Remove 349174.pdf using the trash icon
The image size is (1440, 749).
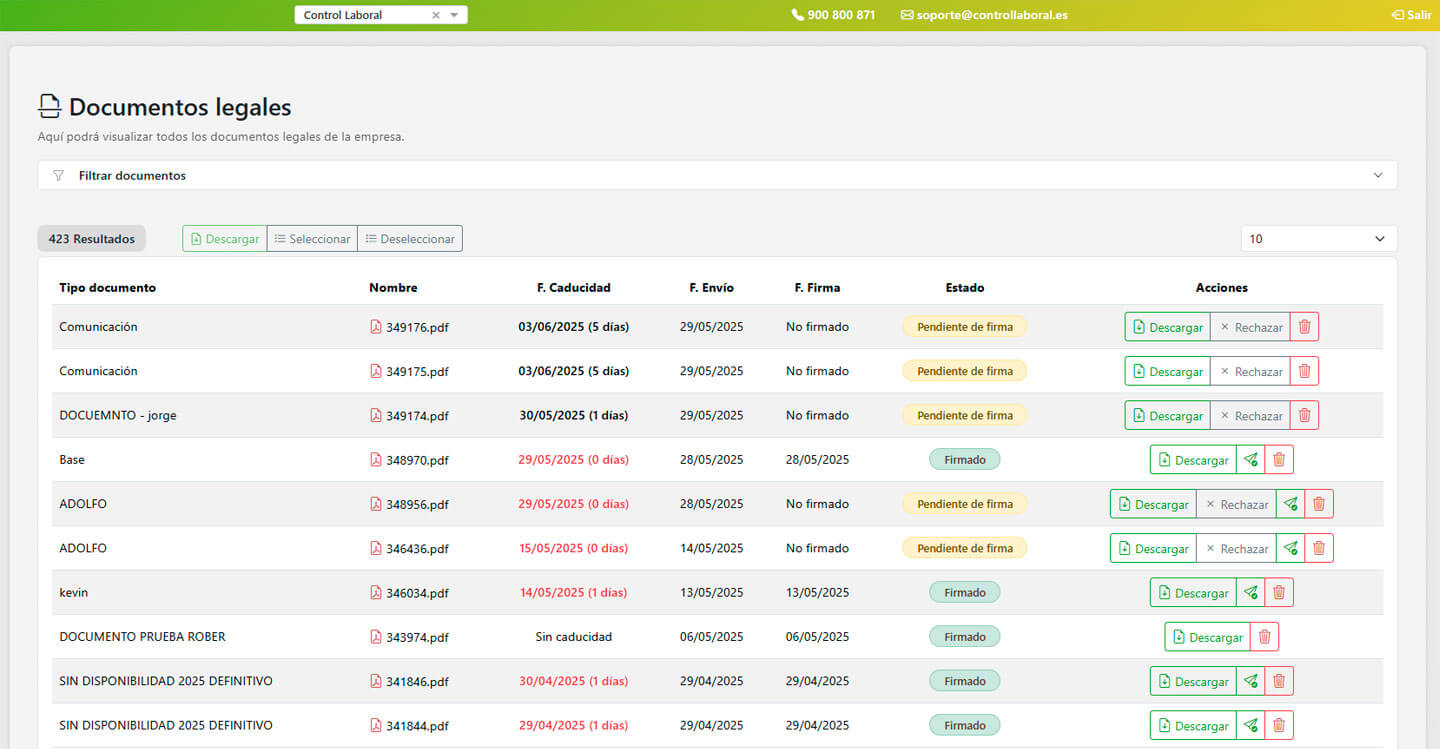pos(1304,415)
